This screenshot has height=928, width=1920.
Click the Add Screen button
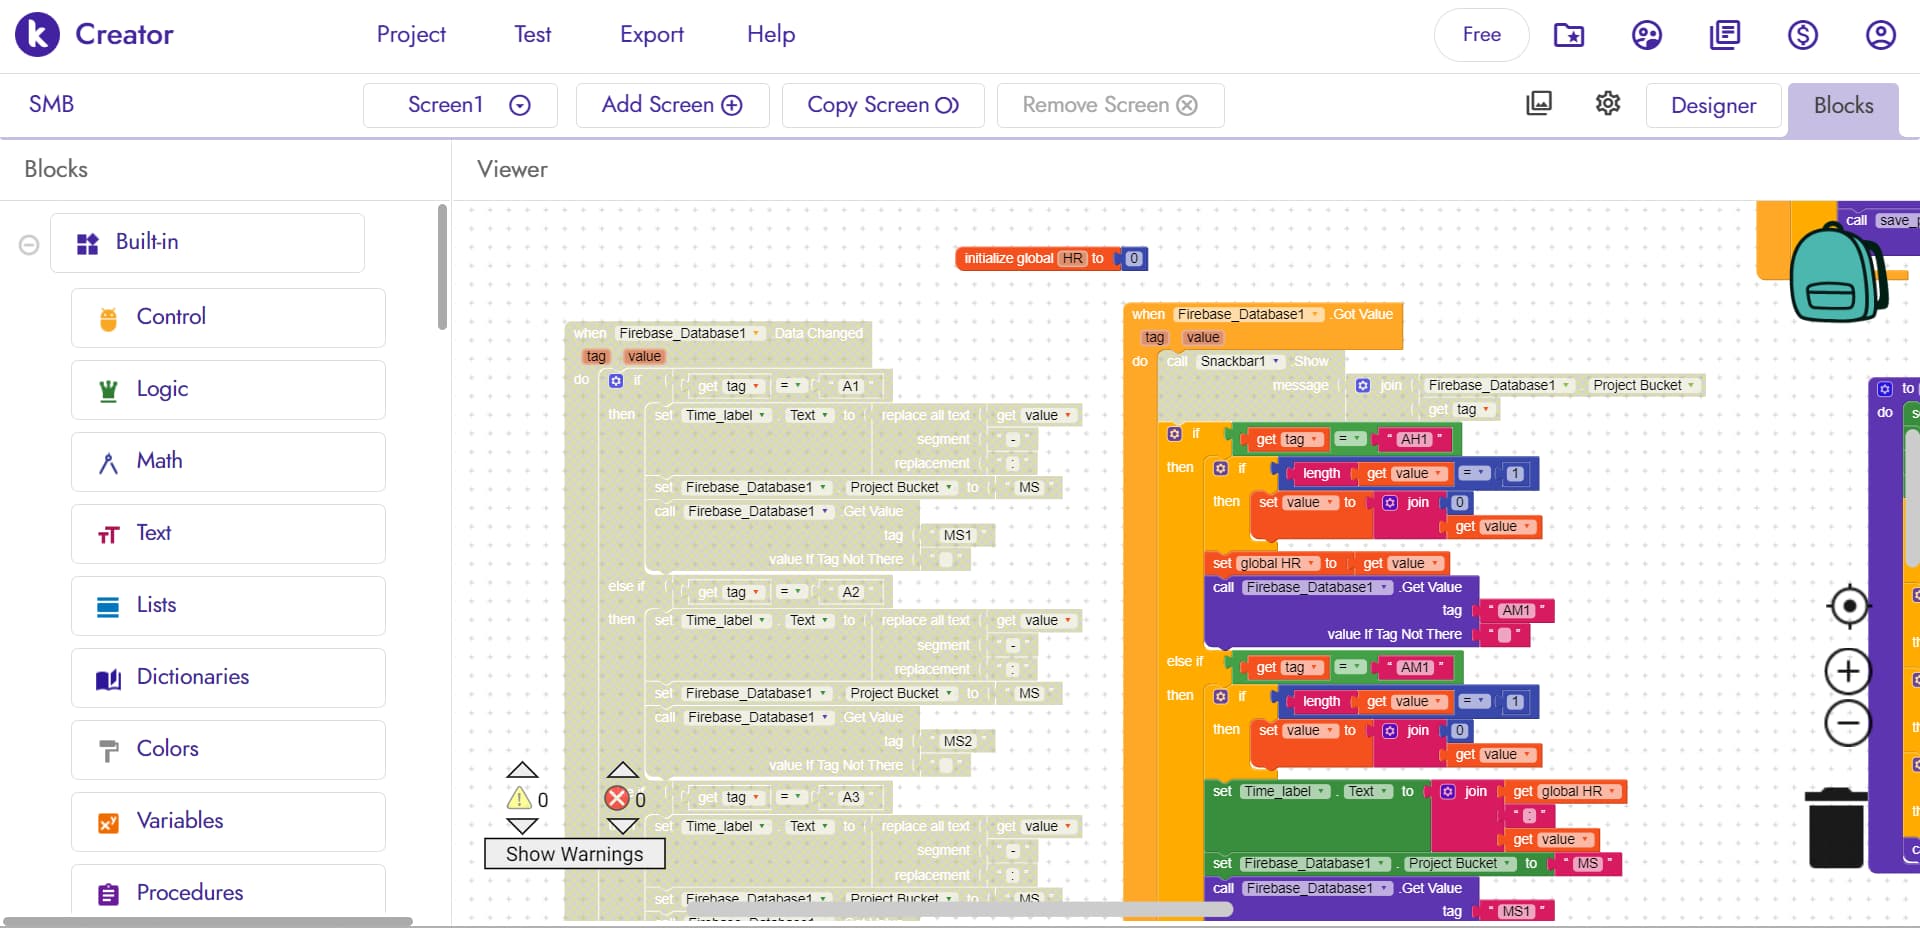672,105
